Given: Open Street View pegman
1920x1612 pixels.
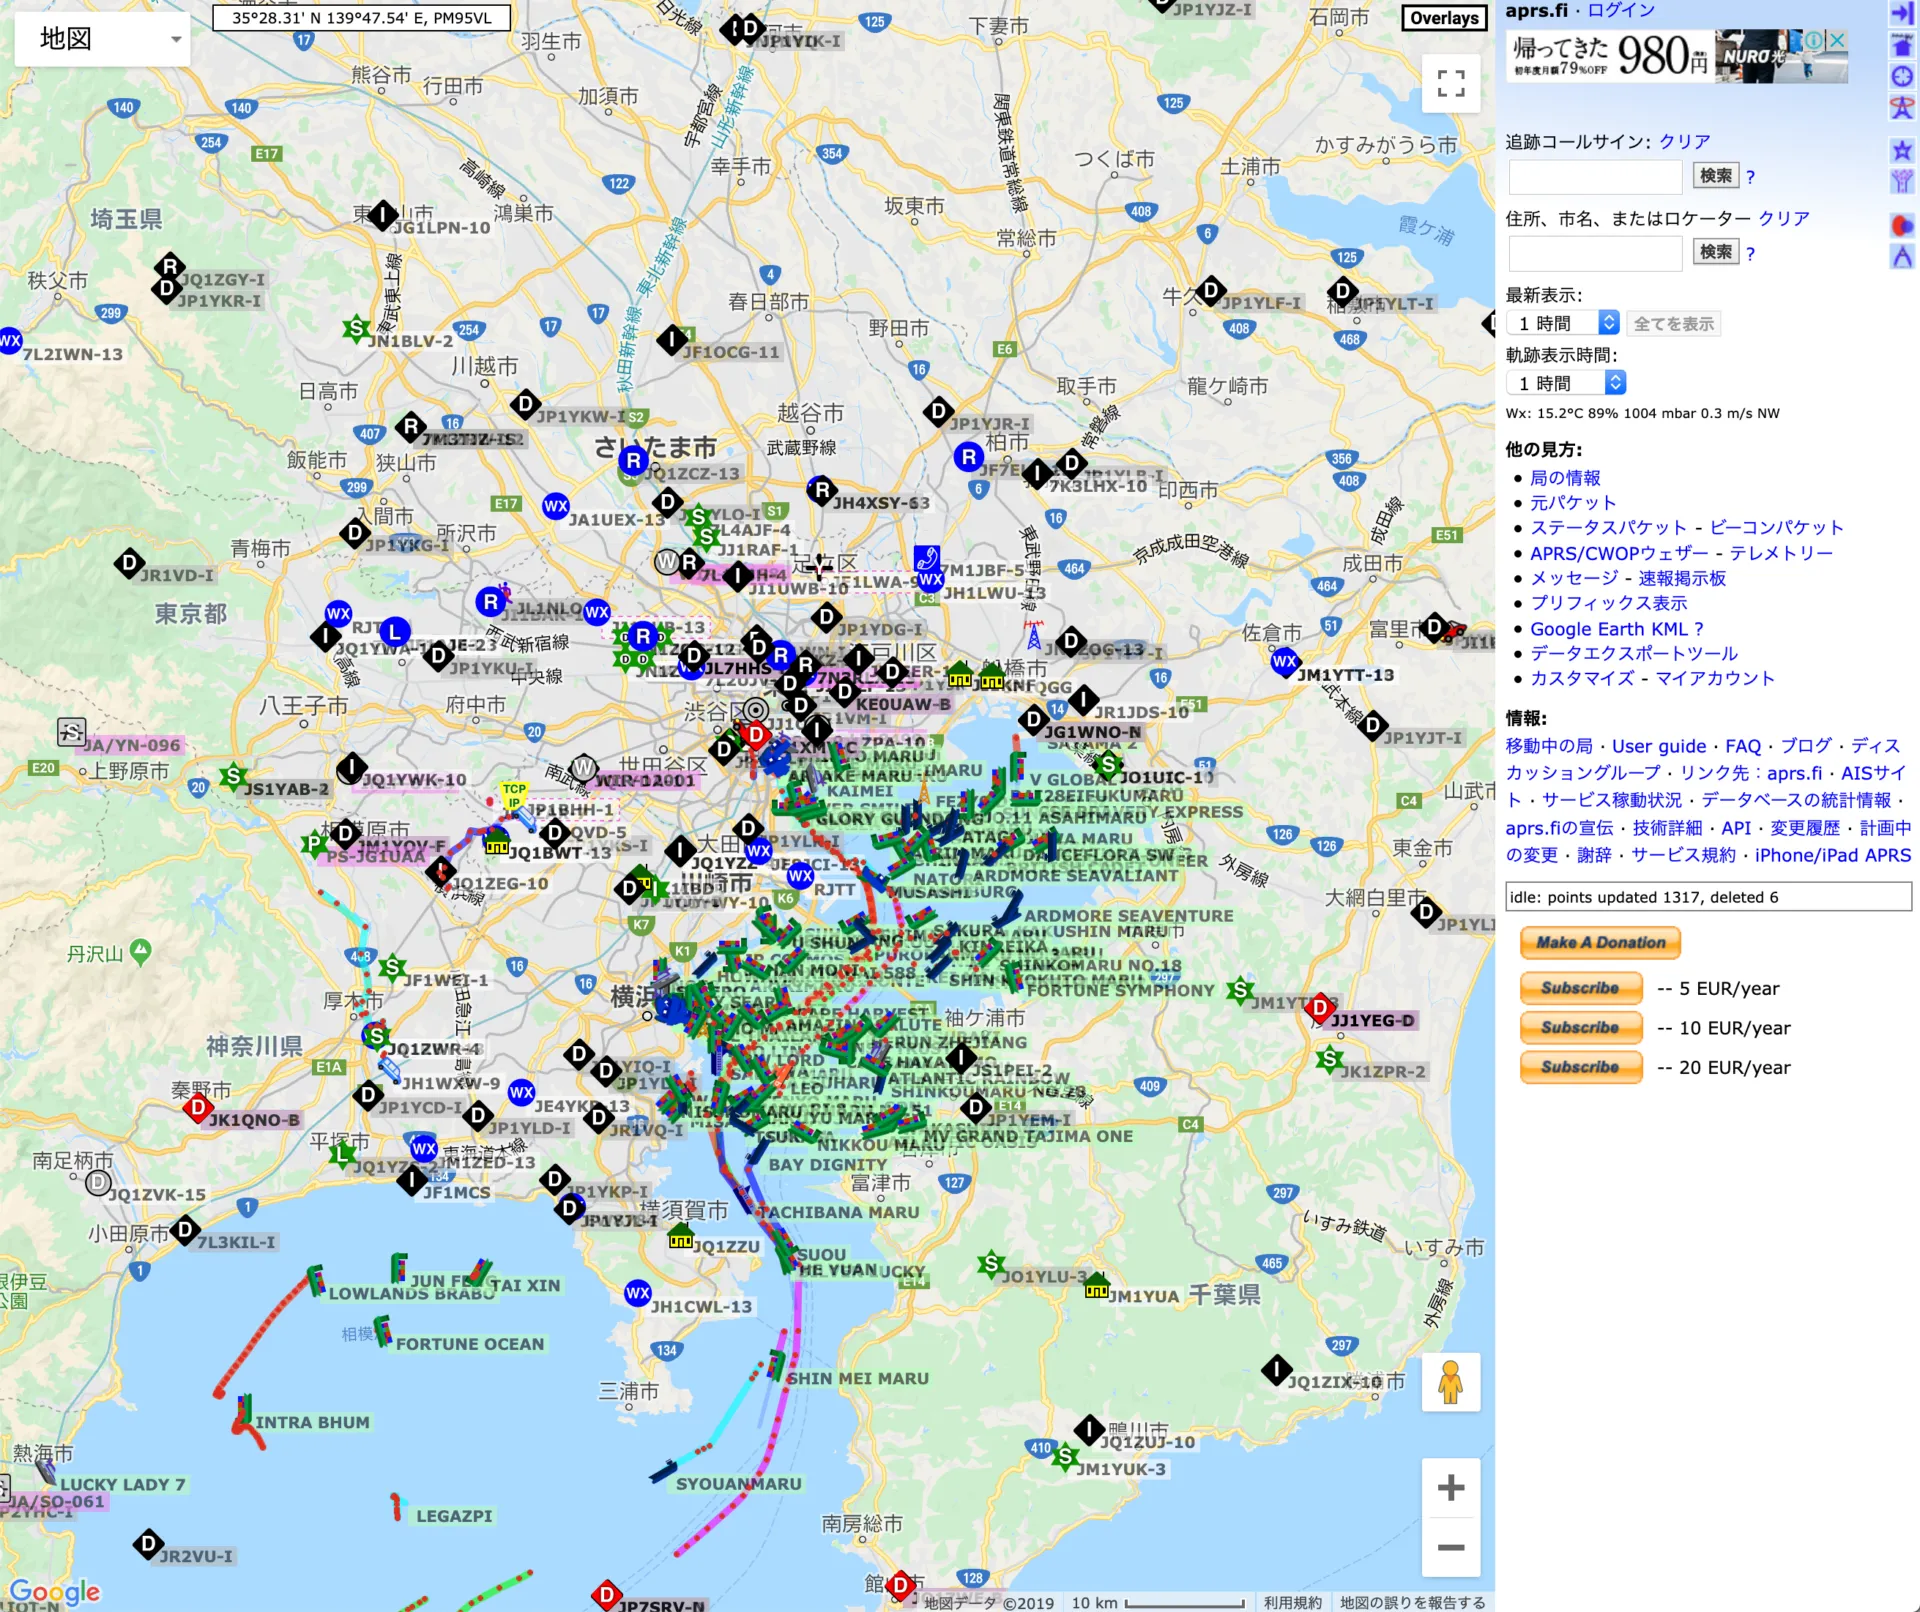Looking at the screenshot, I should [x=1451, y=1382].
